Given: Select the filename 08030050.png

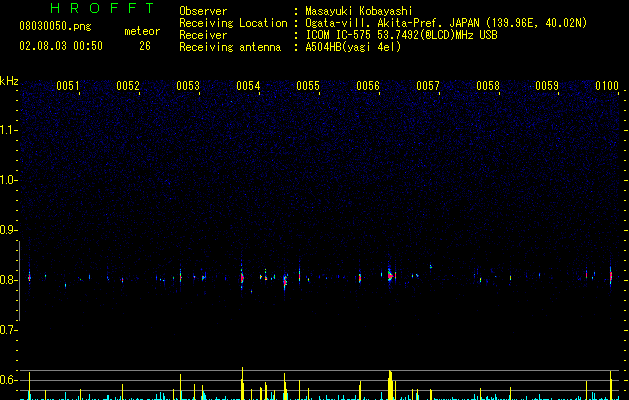Looking at the screenshot, I should click(55, 27).
